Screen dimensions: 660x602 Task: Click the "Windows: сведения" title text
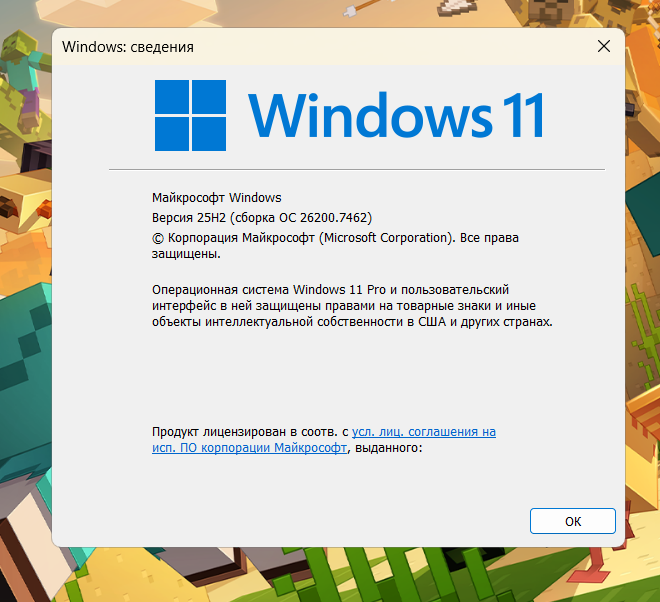tap(128, 47)
